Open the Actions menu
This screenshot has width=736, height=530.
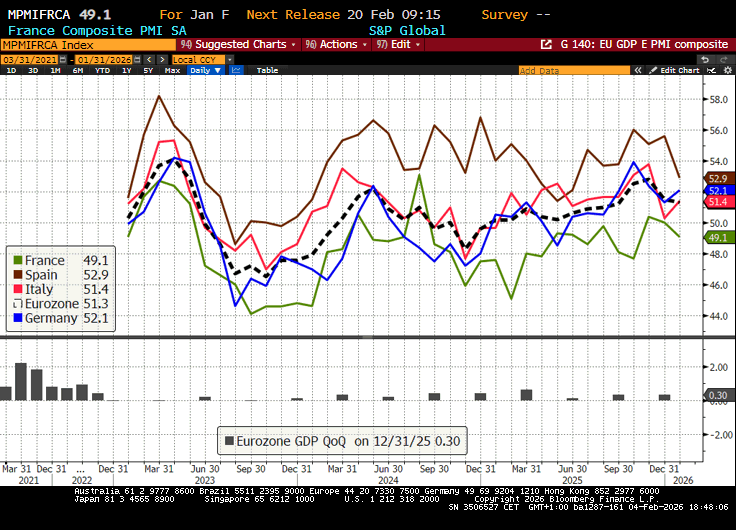(335, 45)
